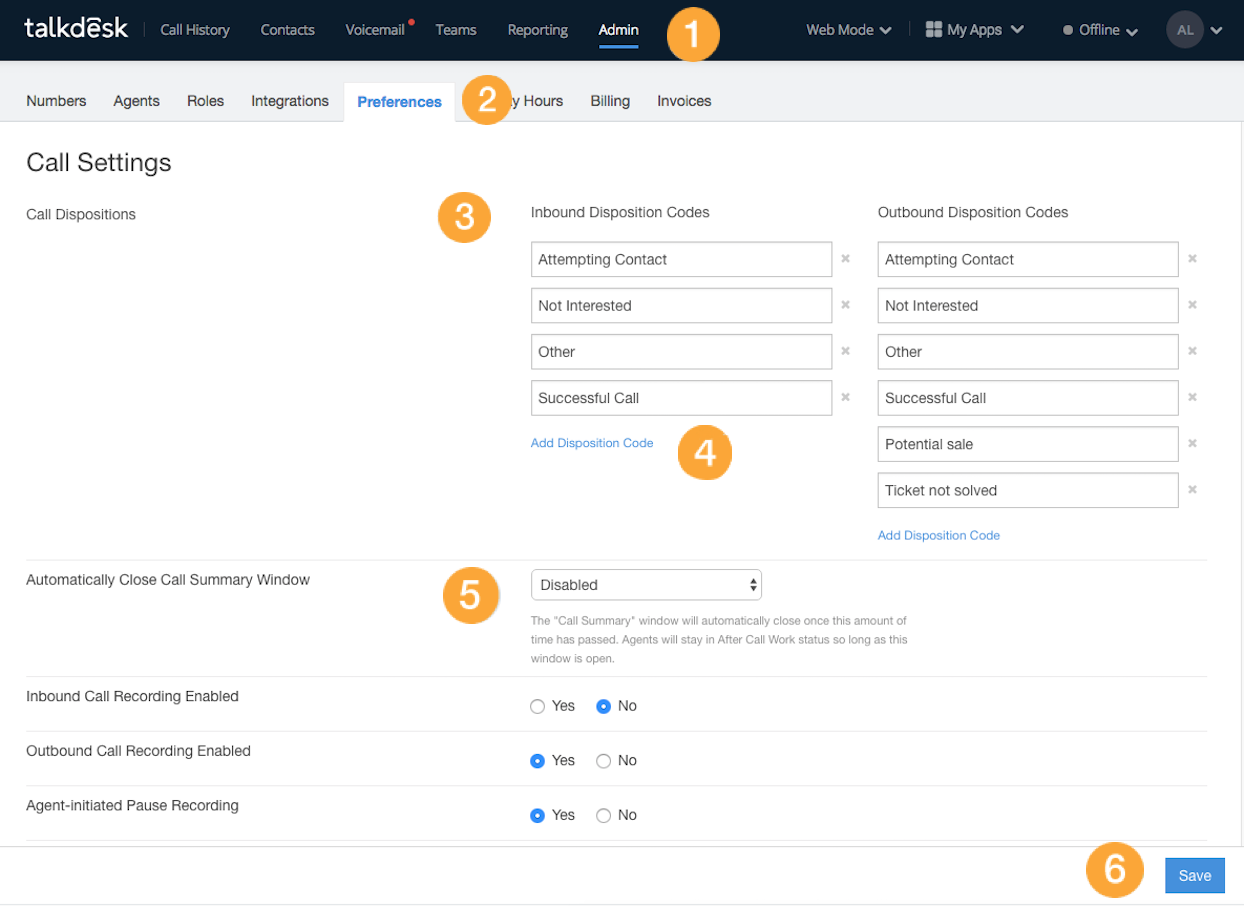This screenshot has width=1244, height=906.
Task: Open Reporting in top navigation
Action: point(538,30)
